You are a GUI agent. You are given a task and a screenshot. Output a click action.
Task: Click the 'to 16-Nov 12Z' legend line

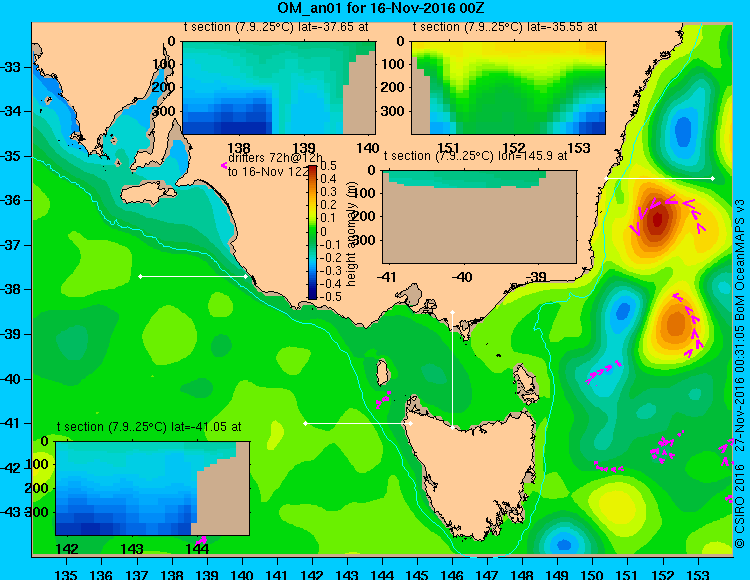268,172
